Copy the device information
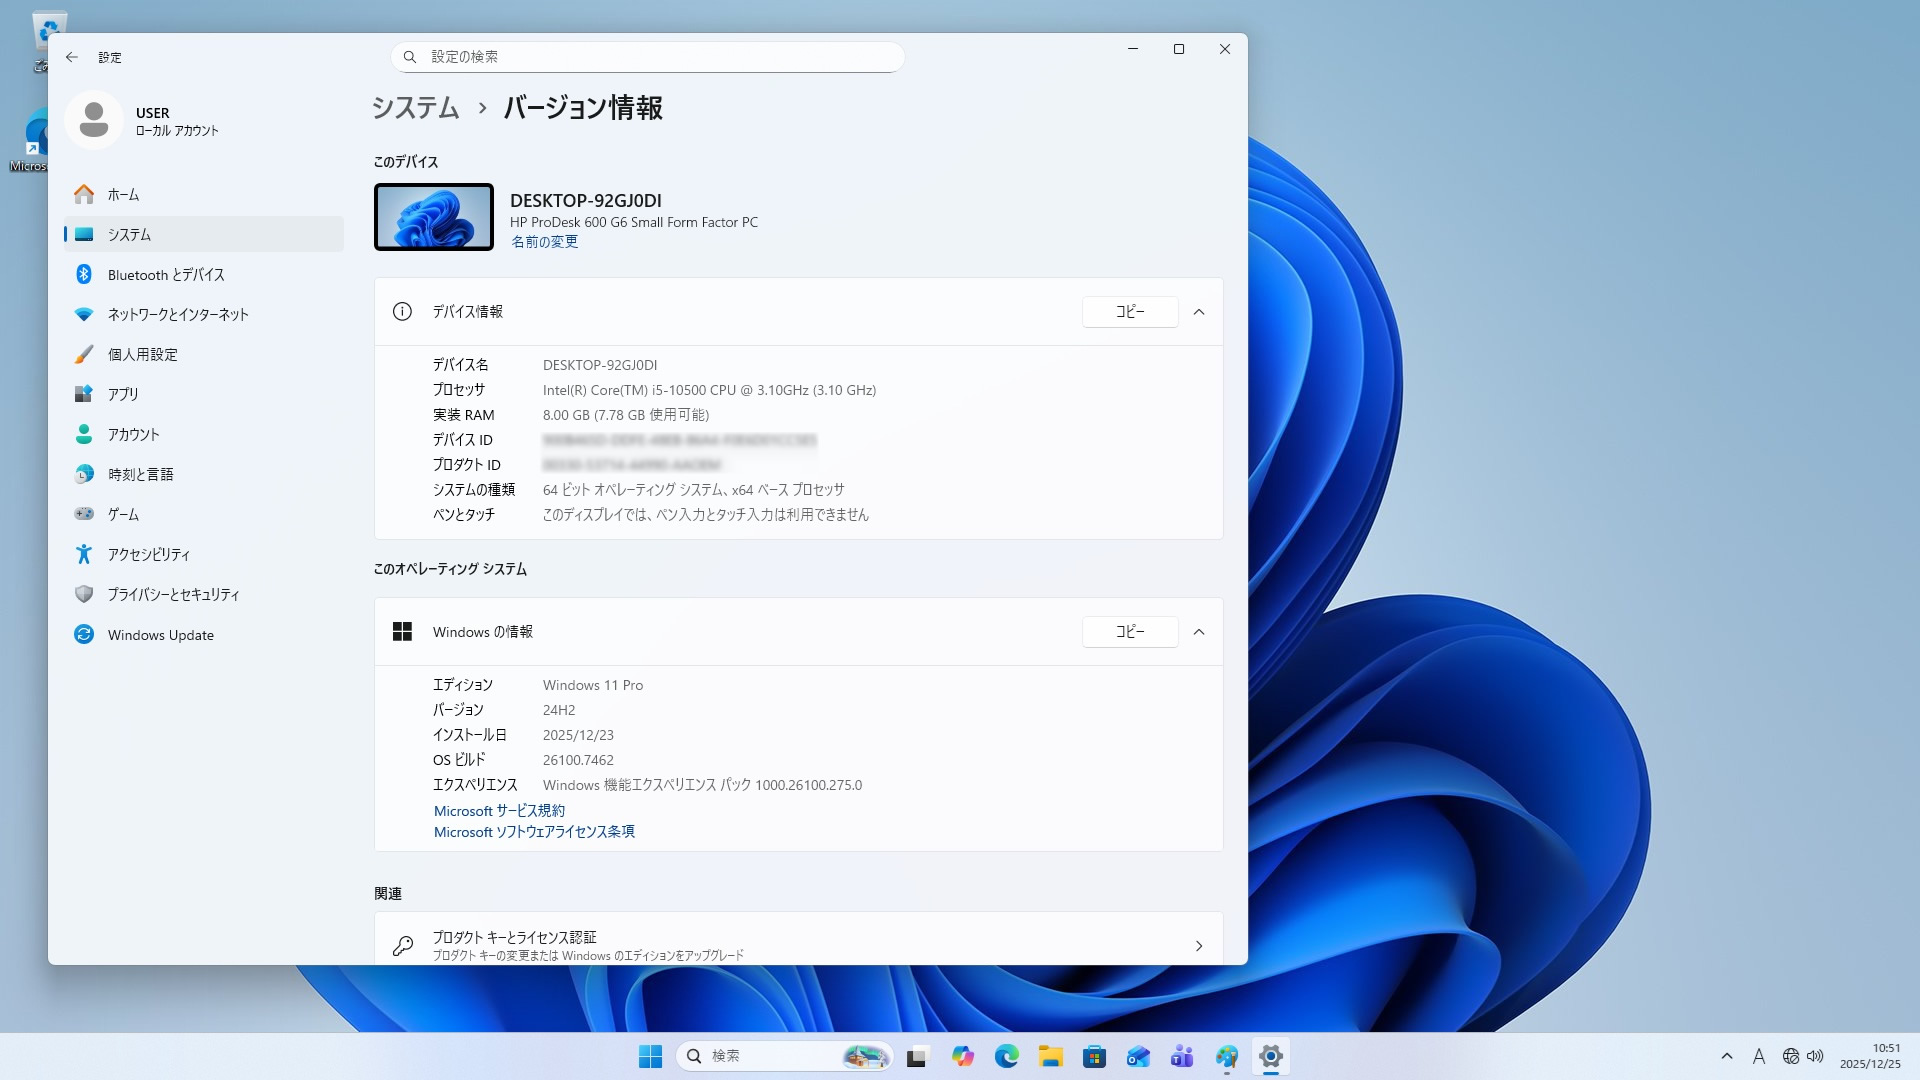Image resolution: width=1920 pixels, height=1080 pixels. (1130, 312)
